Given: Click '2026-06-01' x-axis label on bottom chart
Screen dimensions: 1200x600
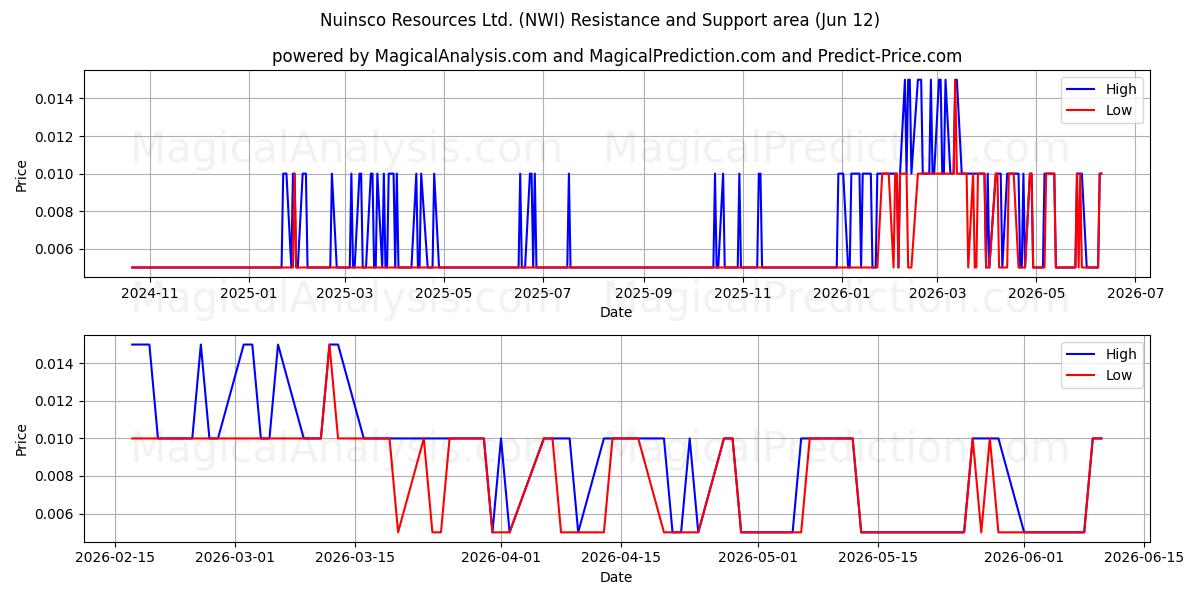Looking at the screenshot, I should pyautogui.click(x=1024, y=558).
